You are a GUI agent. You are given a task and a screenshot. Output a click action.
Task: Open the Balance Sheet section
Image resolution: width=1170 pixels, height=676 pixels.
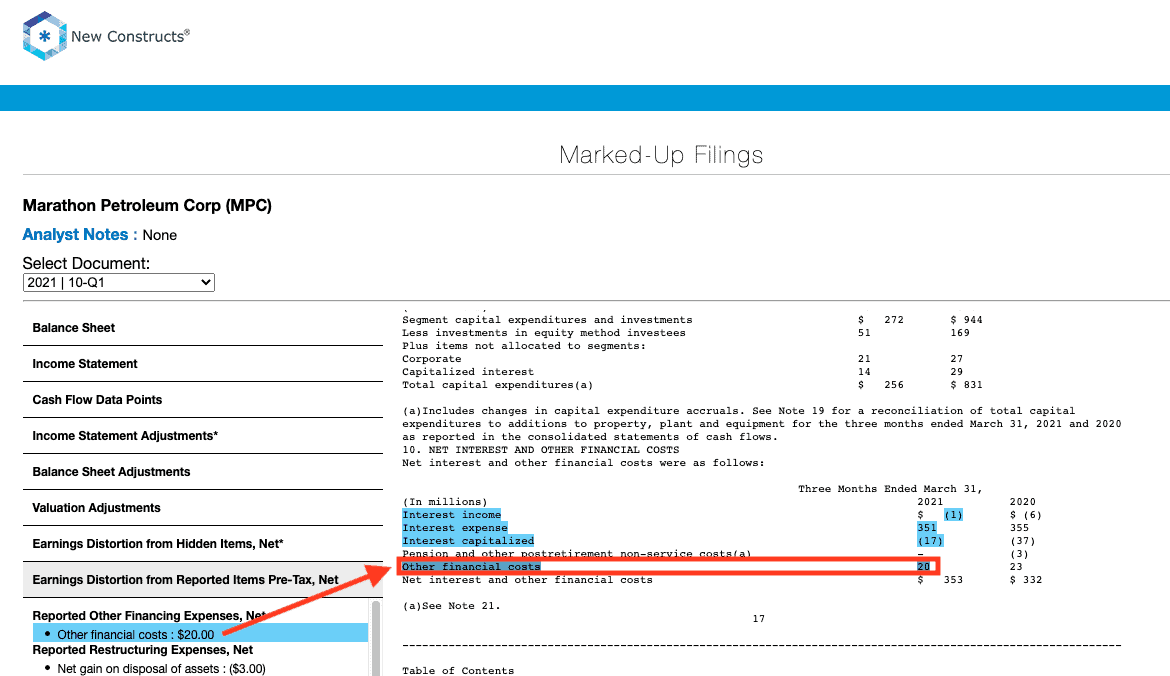pos(203,328)
